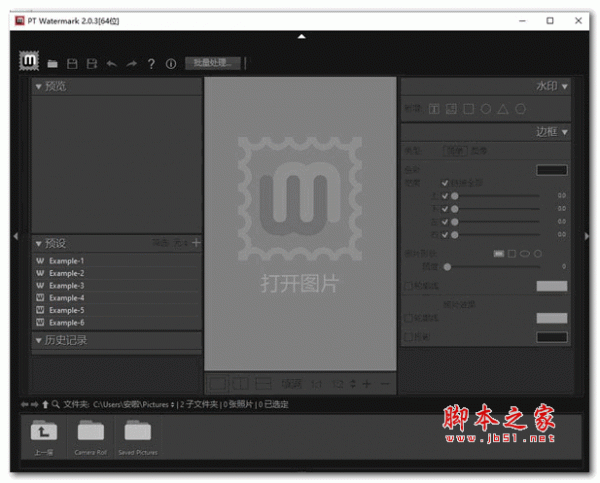Viewport: 600px width, 483px height.
Task: Collapse the 边框 panel section
Action: (564, 132)
